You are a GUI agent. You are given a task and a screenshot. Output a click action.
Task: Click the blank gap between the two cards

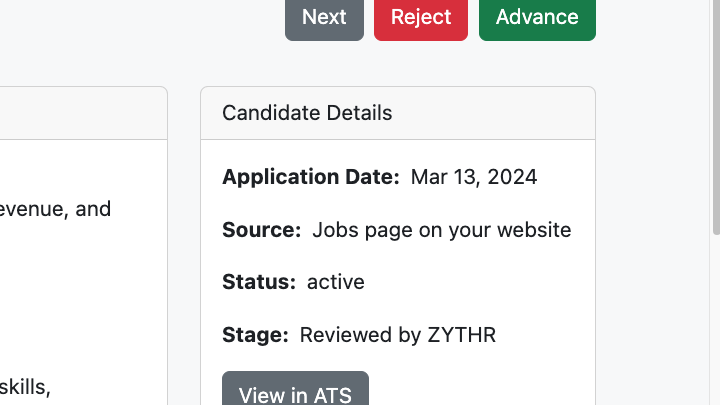(x=184, y=246)
